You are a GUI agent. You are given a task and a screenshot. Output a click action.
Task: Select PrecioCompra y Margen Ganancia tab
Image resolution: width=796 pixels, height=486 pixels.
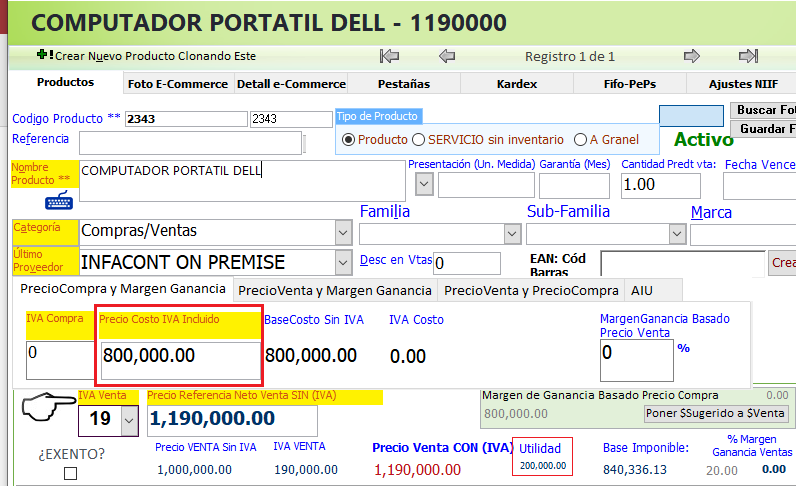pyautogui.click(x=123, y=289)
